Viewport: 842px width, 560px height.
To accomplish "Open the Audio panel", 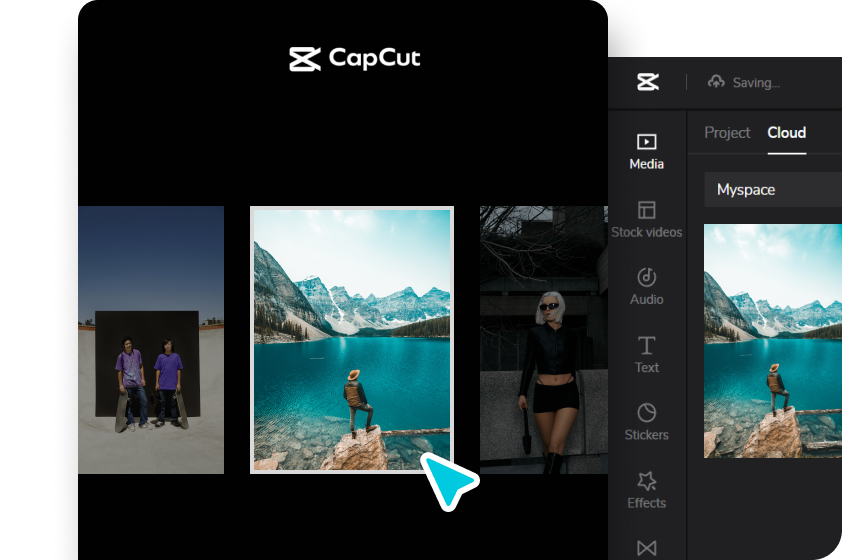I will (x=647, y=287).
